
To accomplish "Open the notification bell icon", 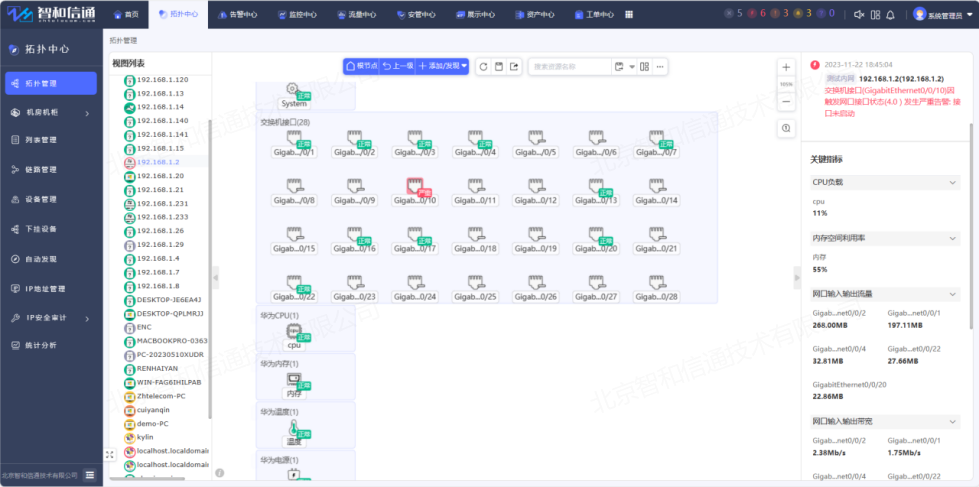I will [x=891, y=14].
